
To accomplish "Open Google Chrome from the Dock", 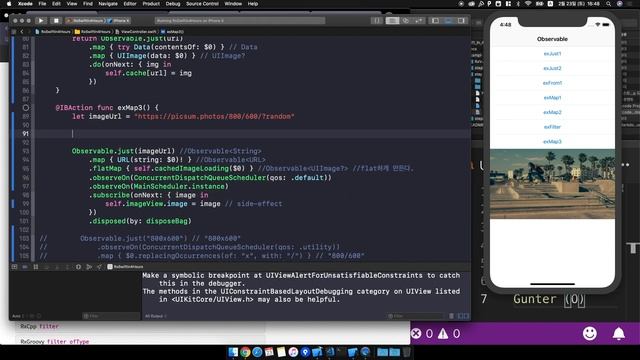I will pos(245,352).
